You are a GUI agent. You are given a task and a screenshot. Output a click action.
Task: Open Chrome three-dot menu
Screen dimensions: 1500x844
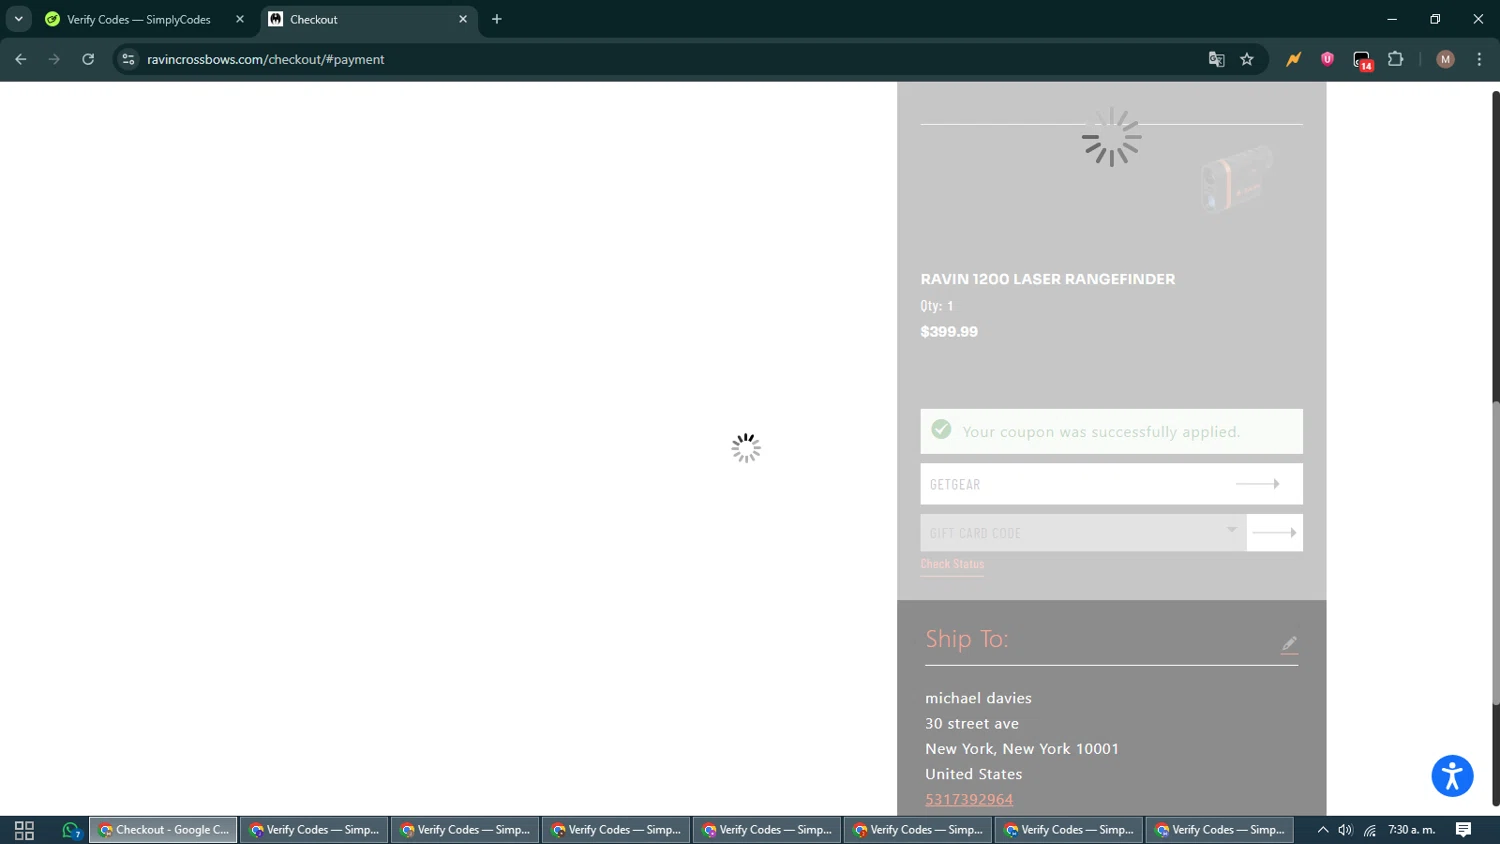point(1479,59)
